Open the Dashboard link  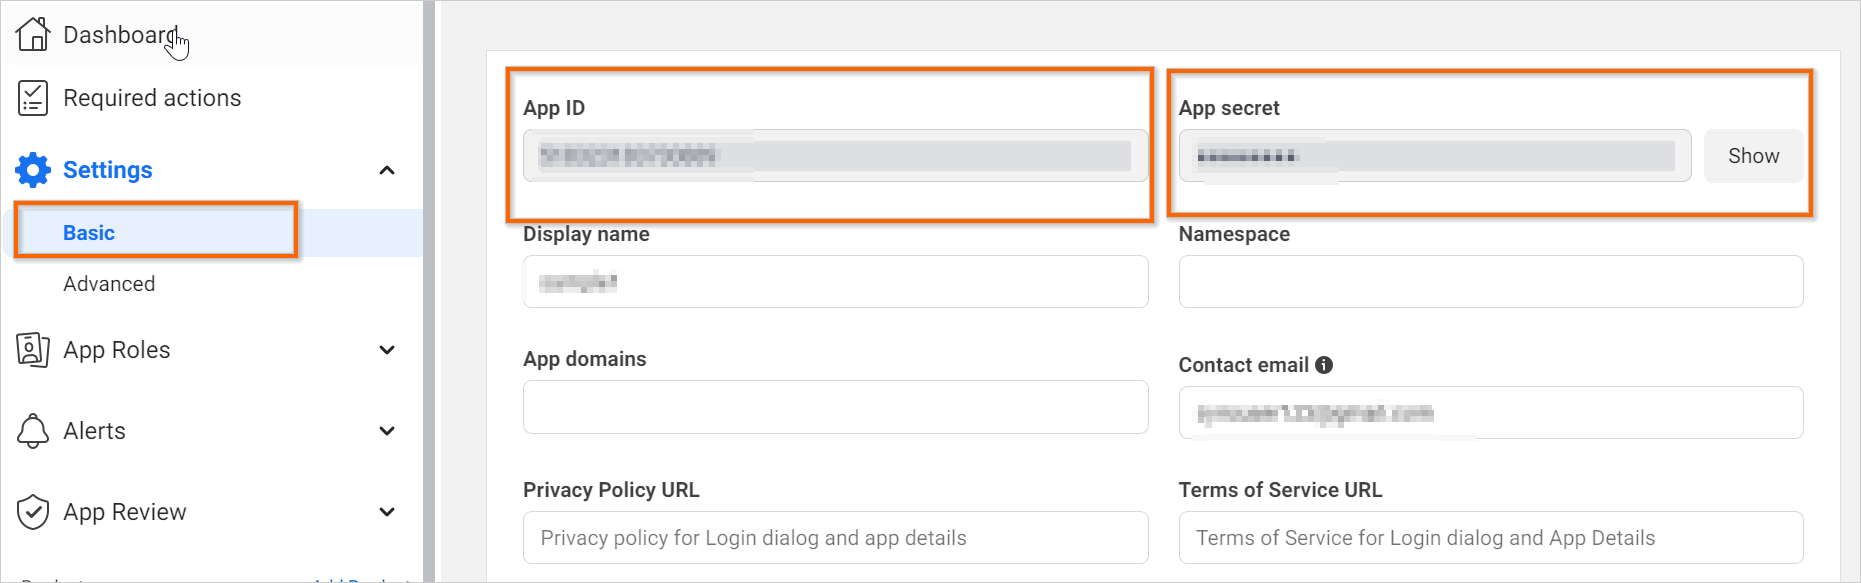tap(120, 35)
